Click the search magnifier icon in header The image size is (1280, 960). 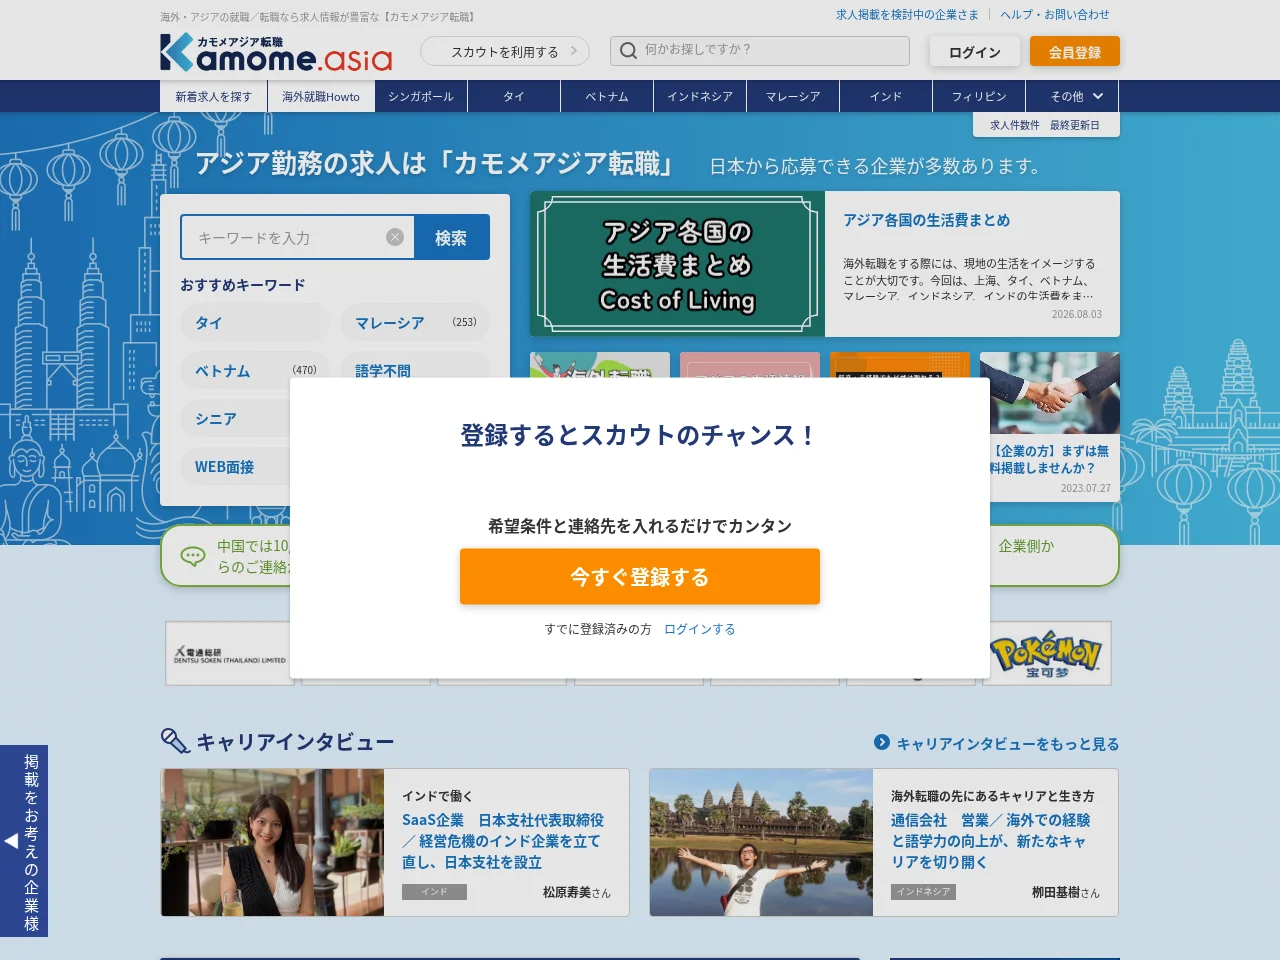(628, 50)
